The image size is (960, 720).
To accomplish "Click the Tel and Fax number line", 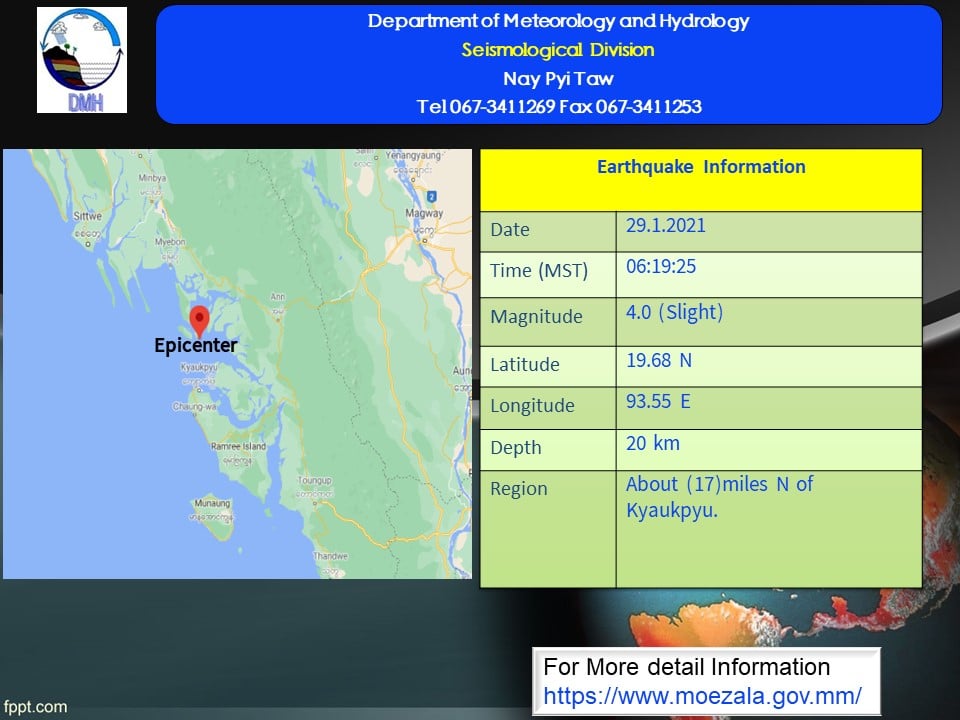I will click(x=559, y=107).
